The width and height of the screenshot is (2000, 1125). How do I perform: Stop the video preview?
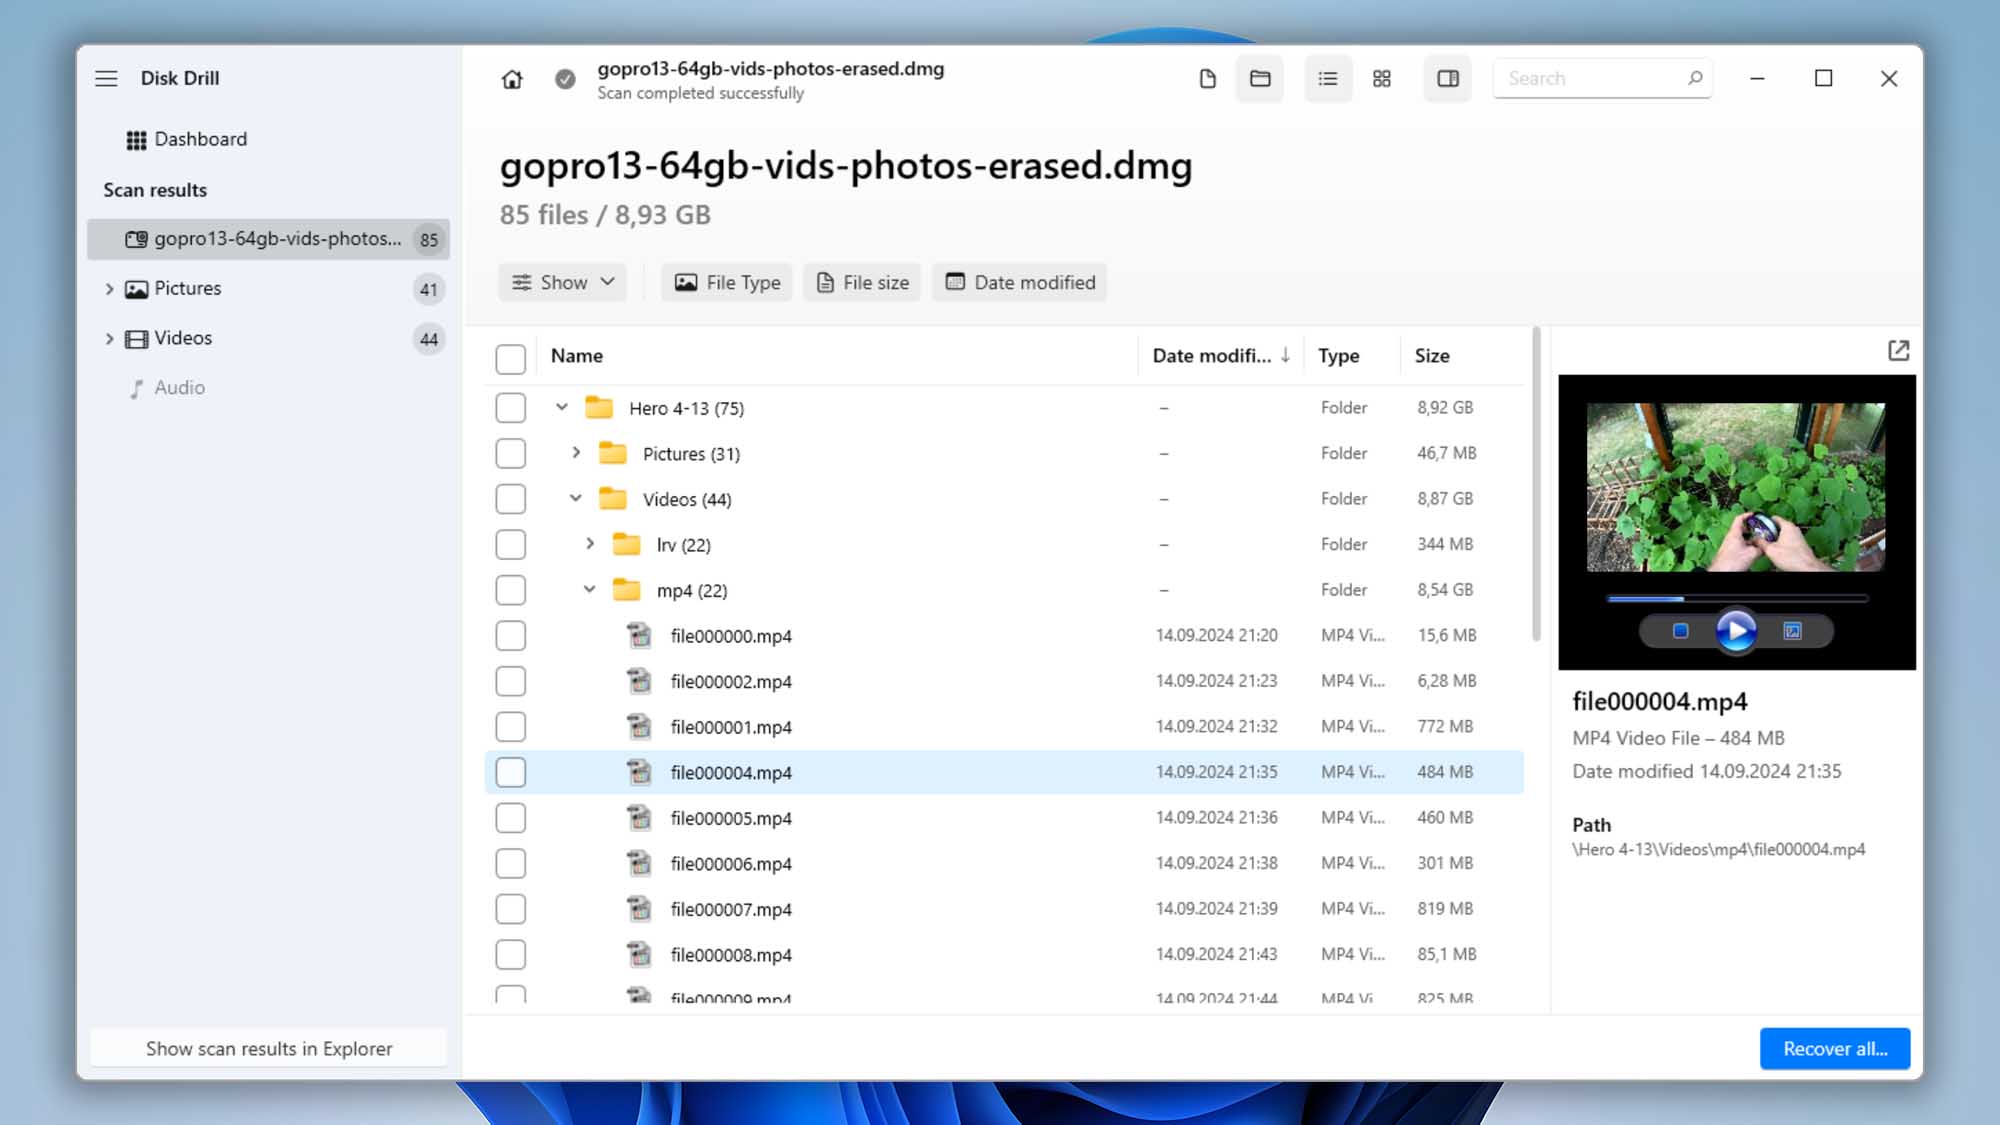pos(1680,631)
